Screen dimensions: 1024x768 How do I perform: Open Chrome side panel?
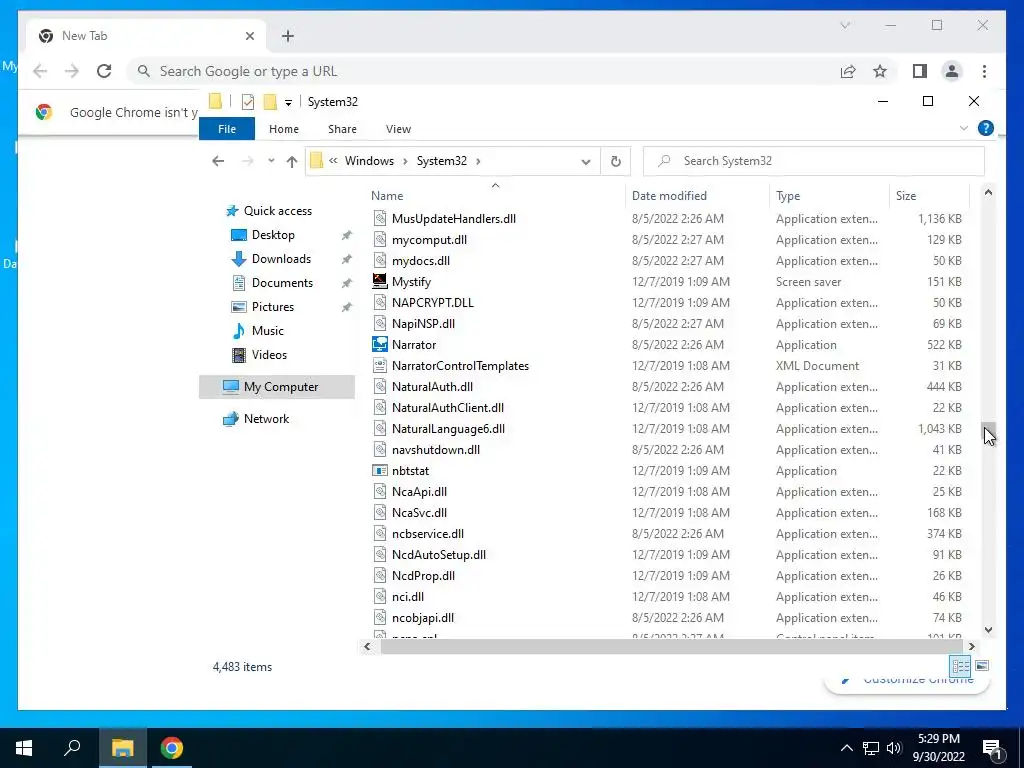(920, 71)
